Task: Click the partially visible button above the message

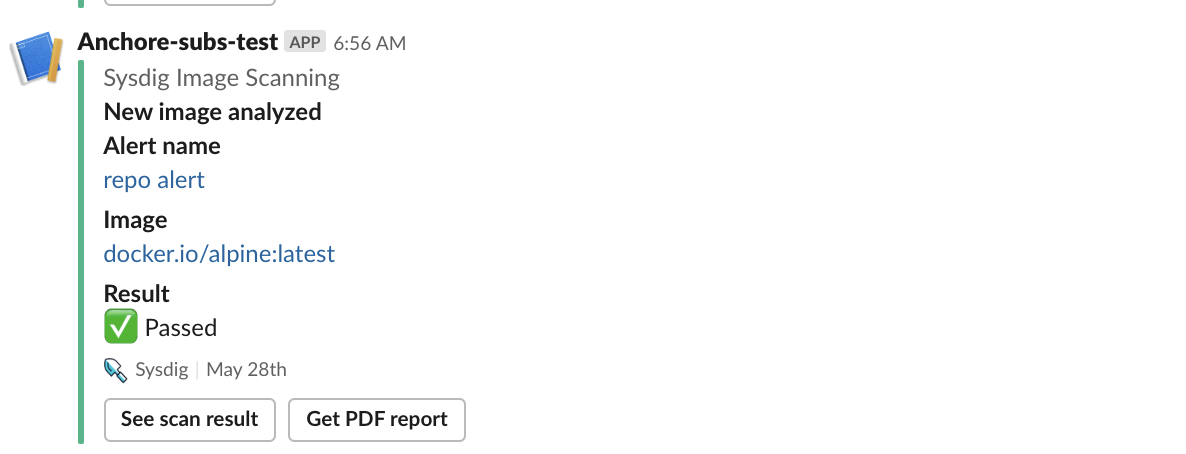Action: pyautogui.click(x=190, y=2)
